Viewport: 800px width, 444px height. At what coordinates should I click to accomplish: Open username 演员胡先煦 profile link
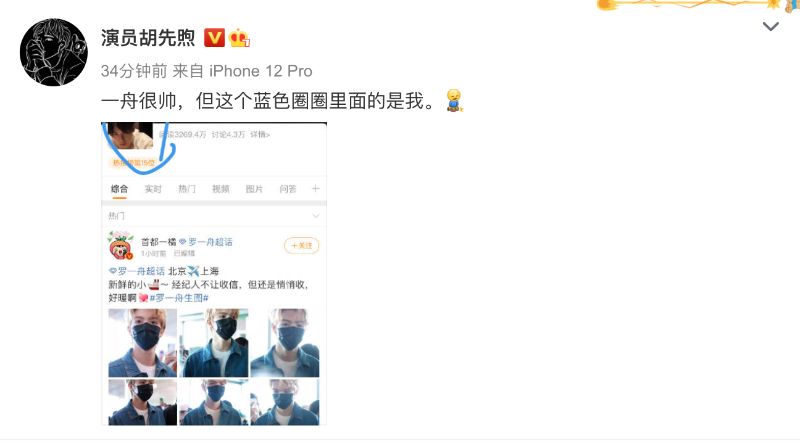(x=148, y=38)
